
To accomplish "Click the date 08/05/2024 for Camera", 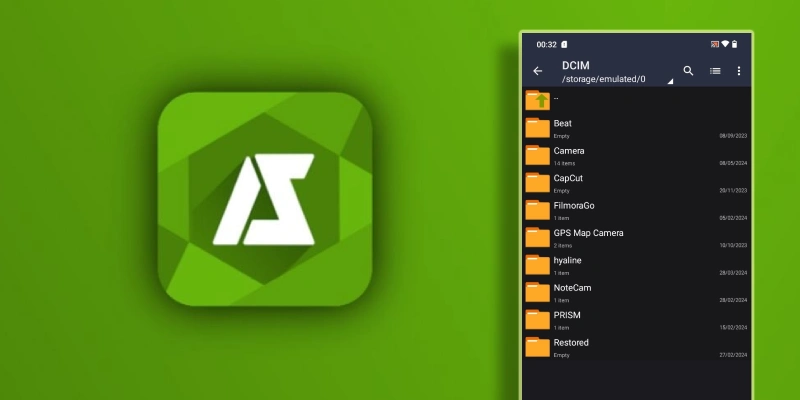I will [733, 163].
